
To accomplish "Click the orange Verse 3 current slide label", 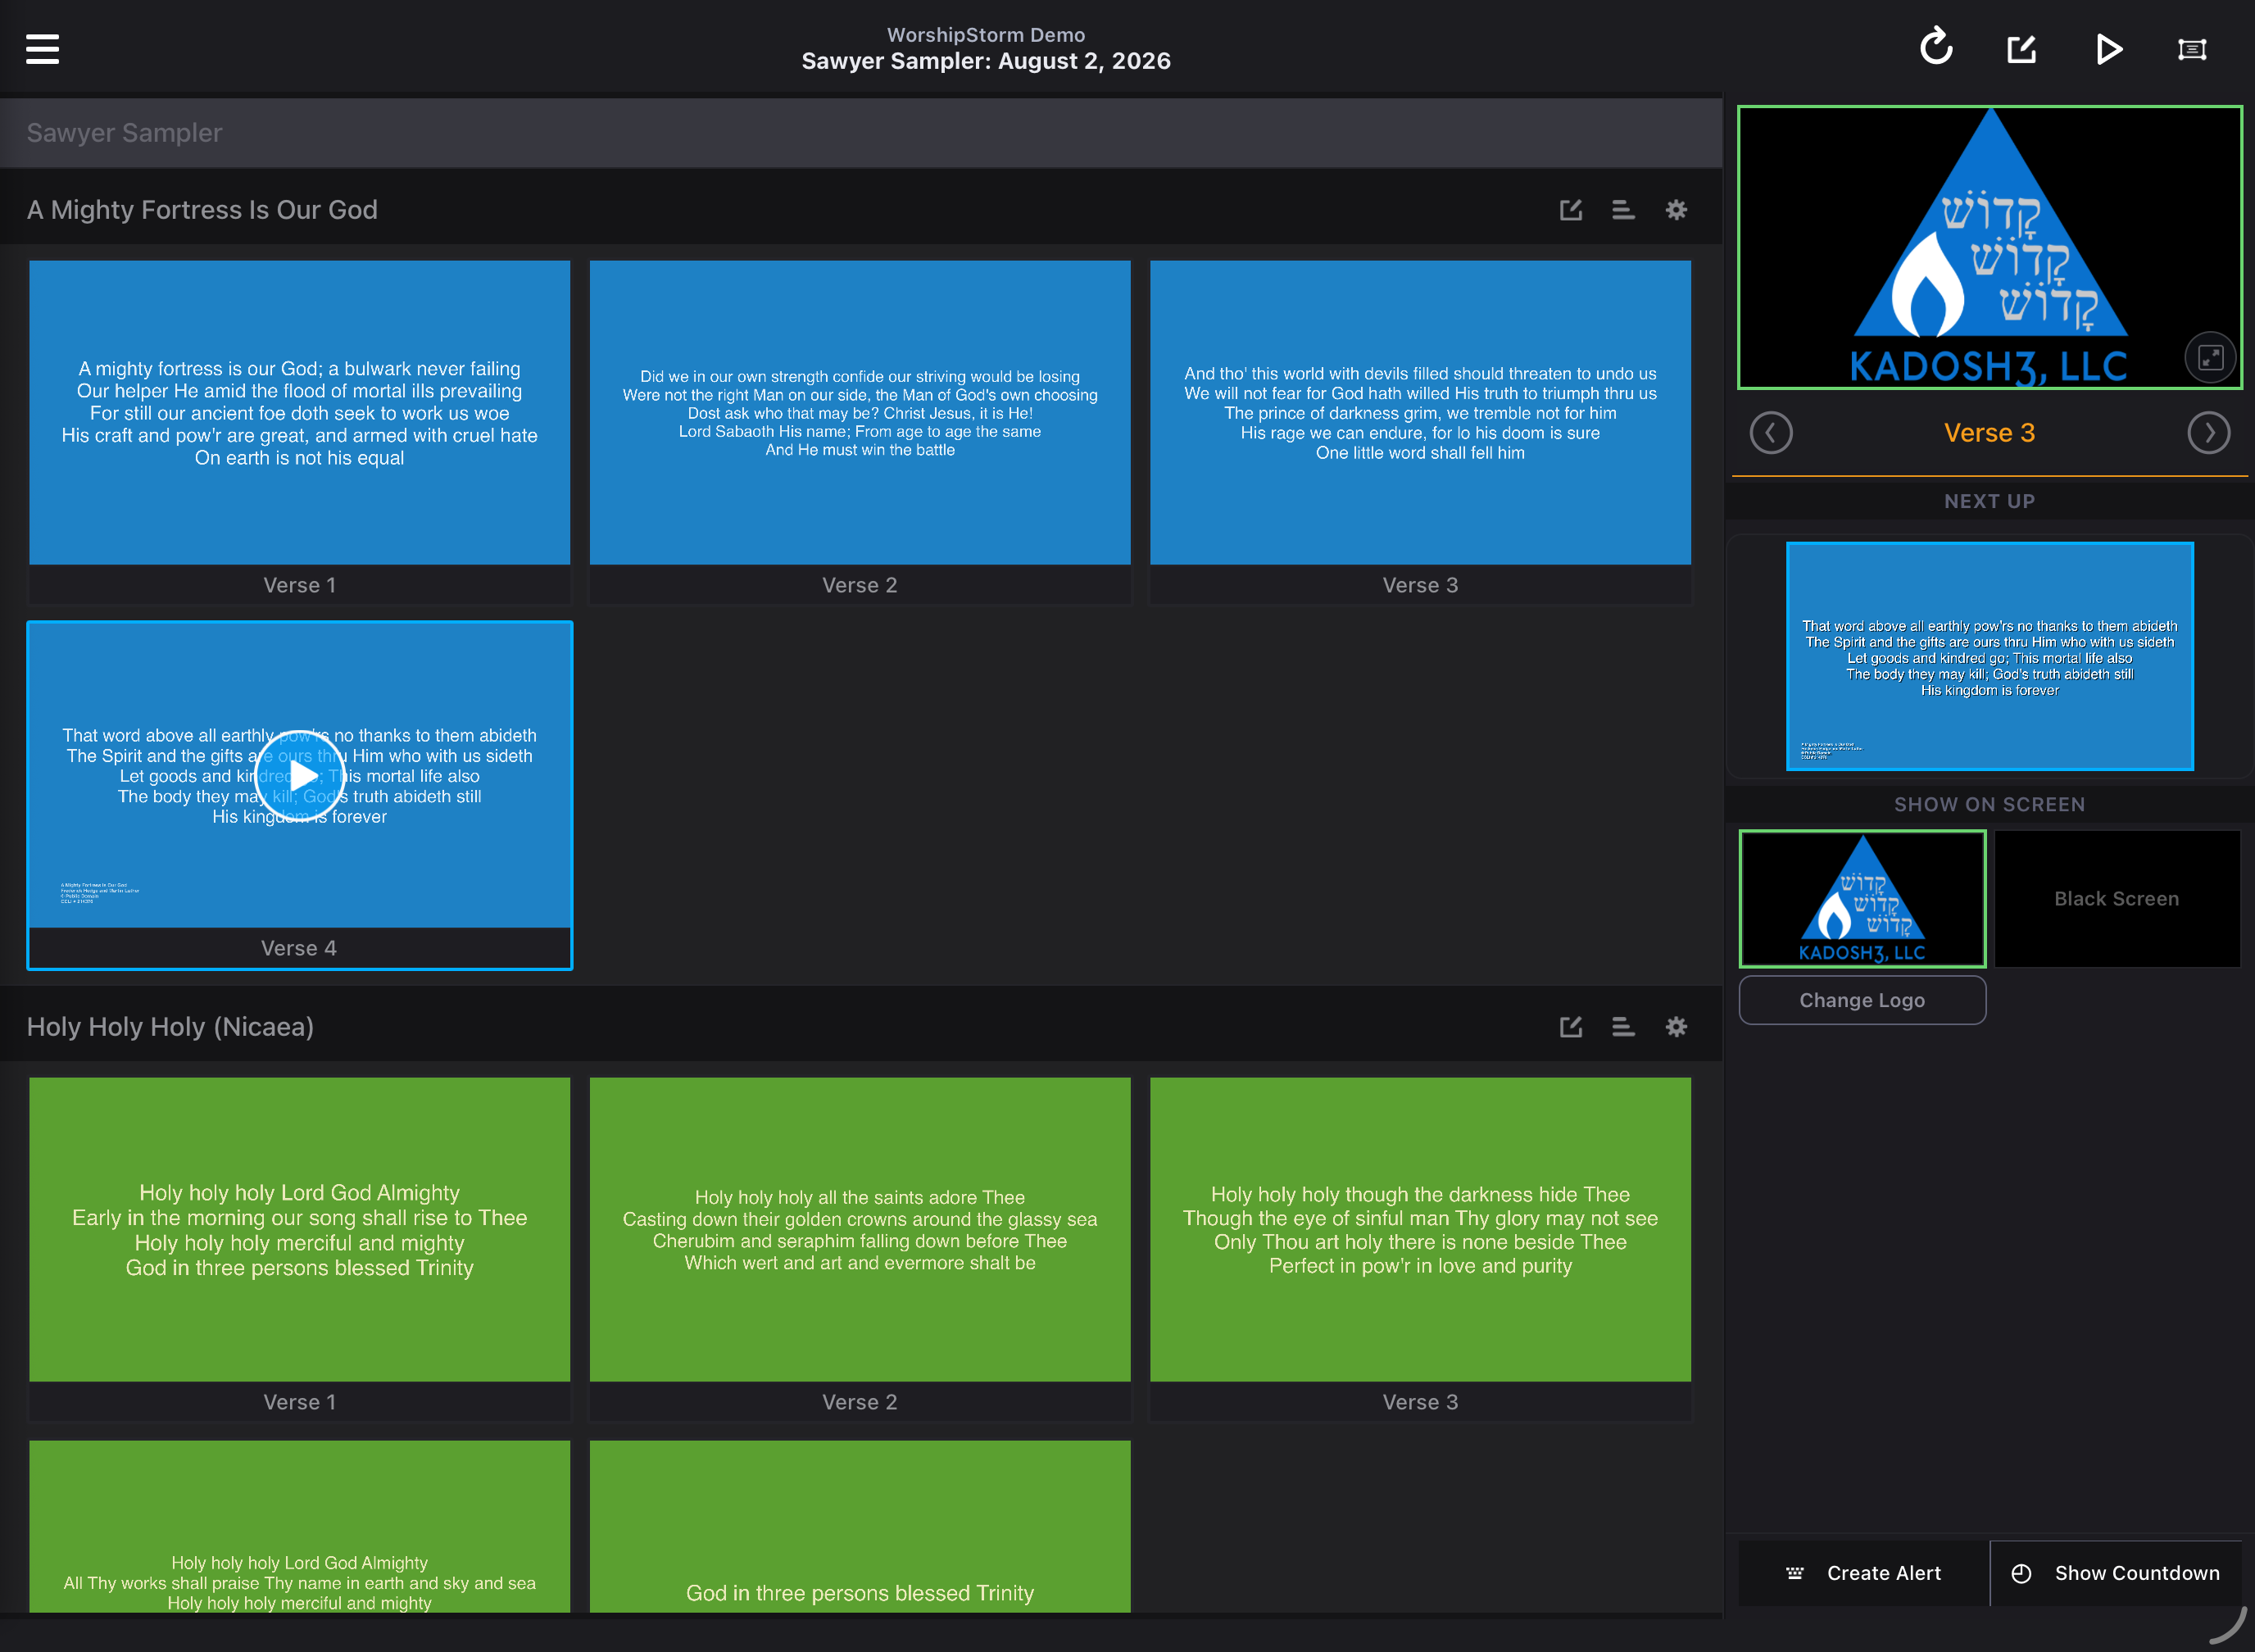I will coord(1989,433).
